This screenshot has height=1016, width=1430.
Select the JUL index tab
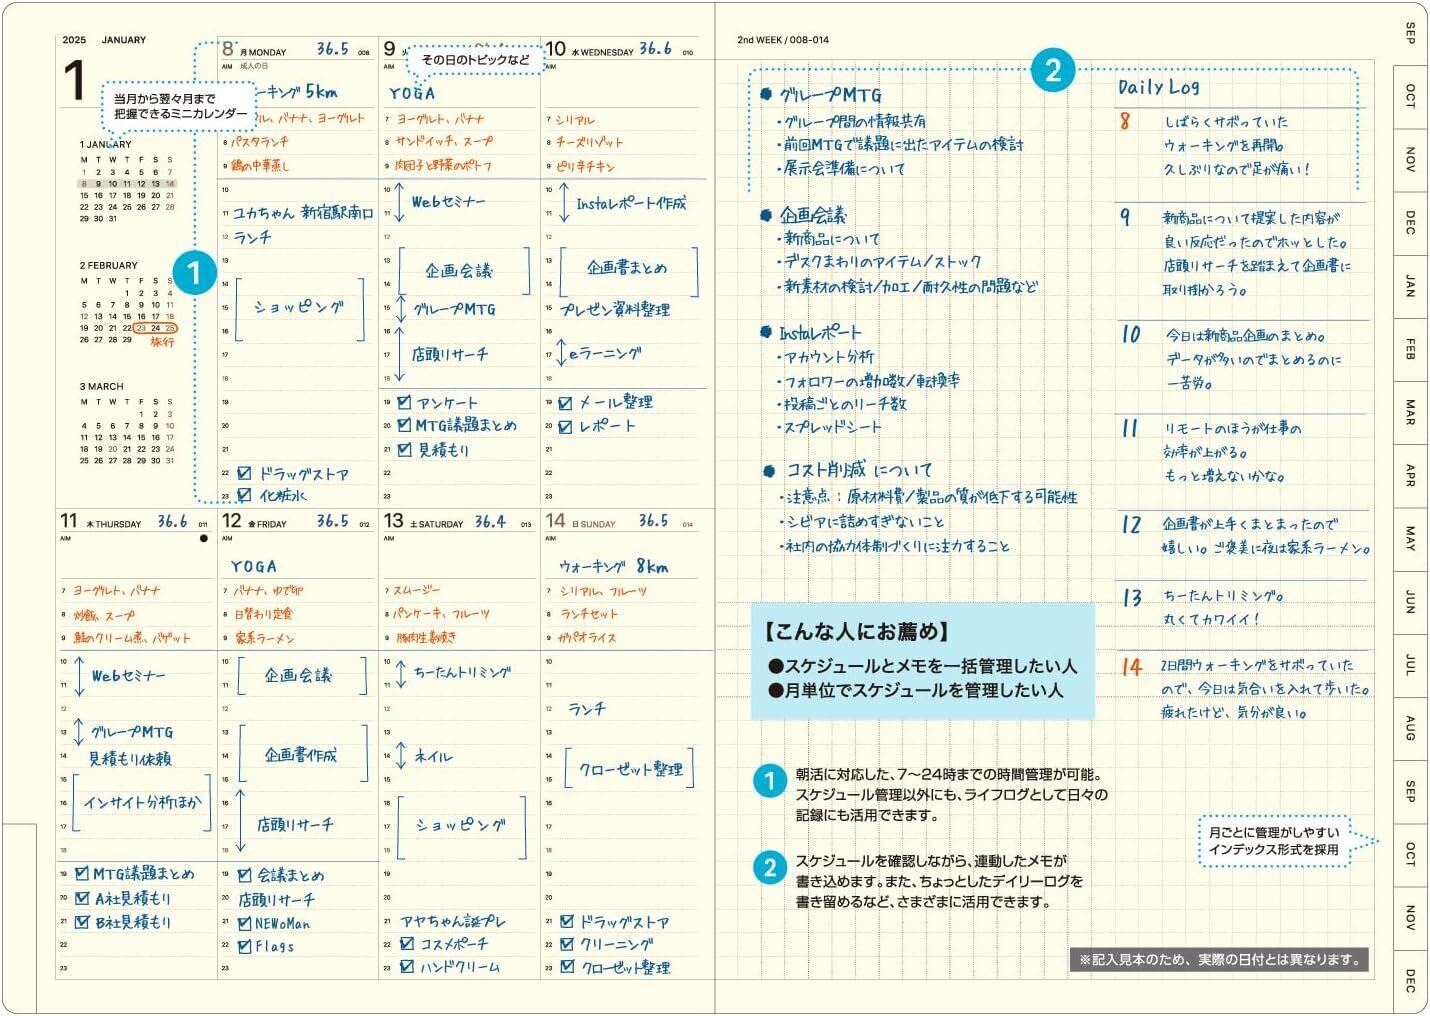coord(1411,664)
